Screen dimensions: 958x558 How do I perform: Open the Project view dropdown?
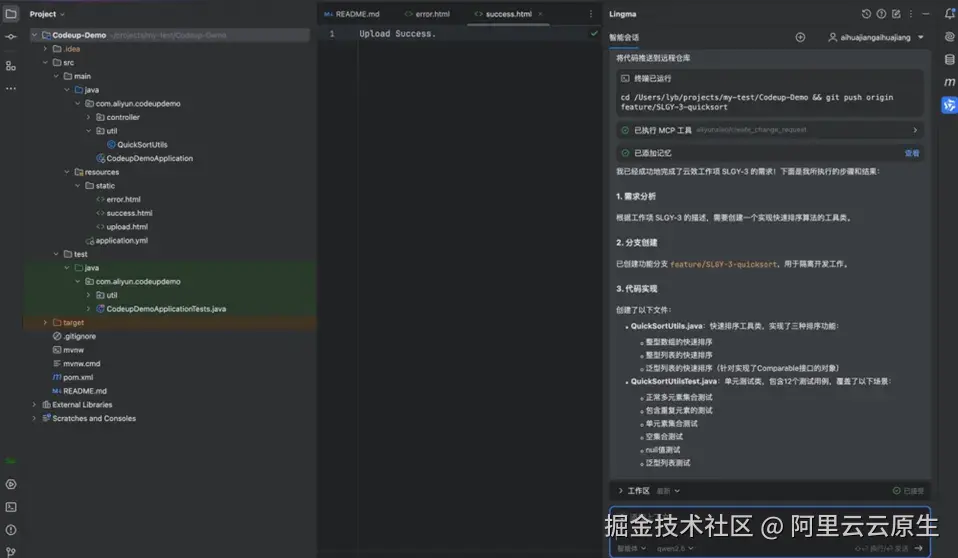pyautogui.click(x=47, y=13)
